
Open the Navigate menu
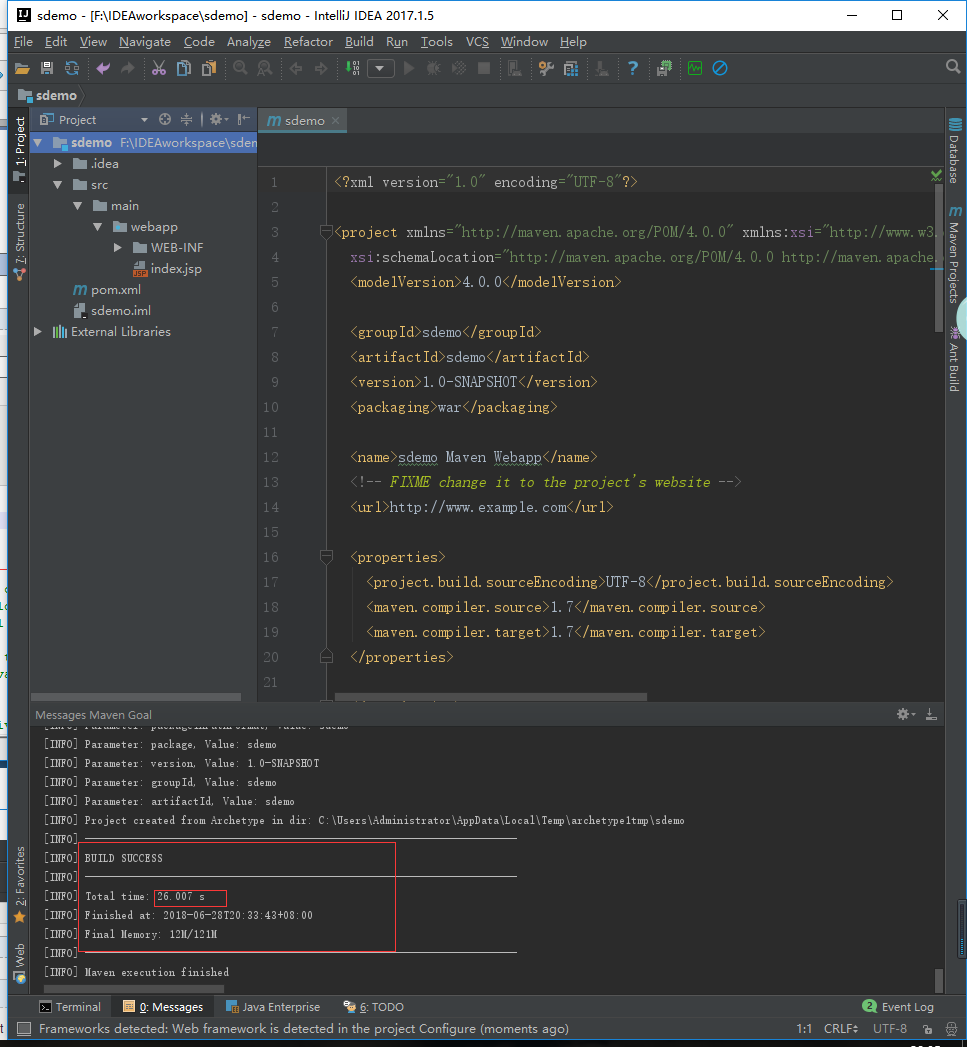tap(145, 41)
